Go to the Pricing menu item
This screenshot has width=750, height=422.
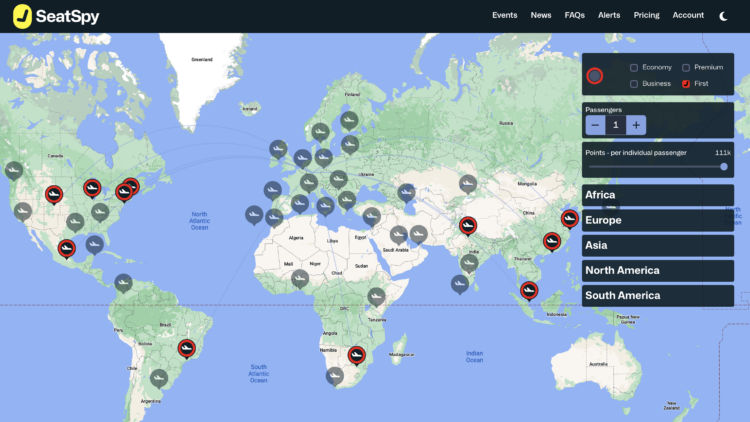coord(647,15)
